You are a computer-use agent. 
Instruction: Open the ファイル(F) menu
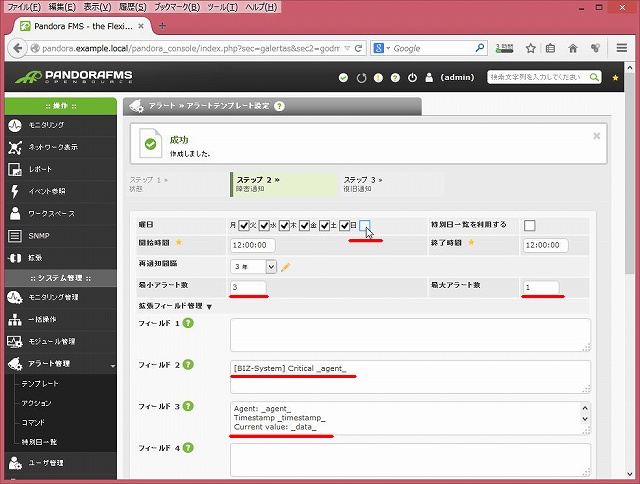click(x=24, y=7)
